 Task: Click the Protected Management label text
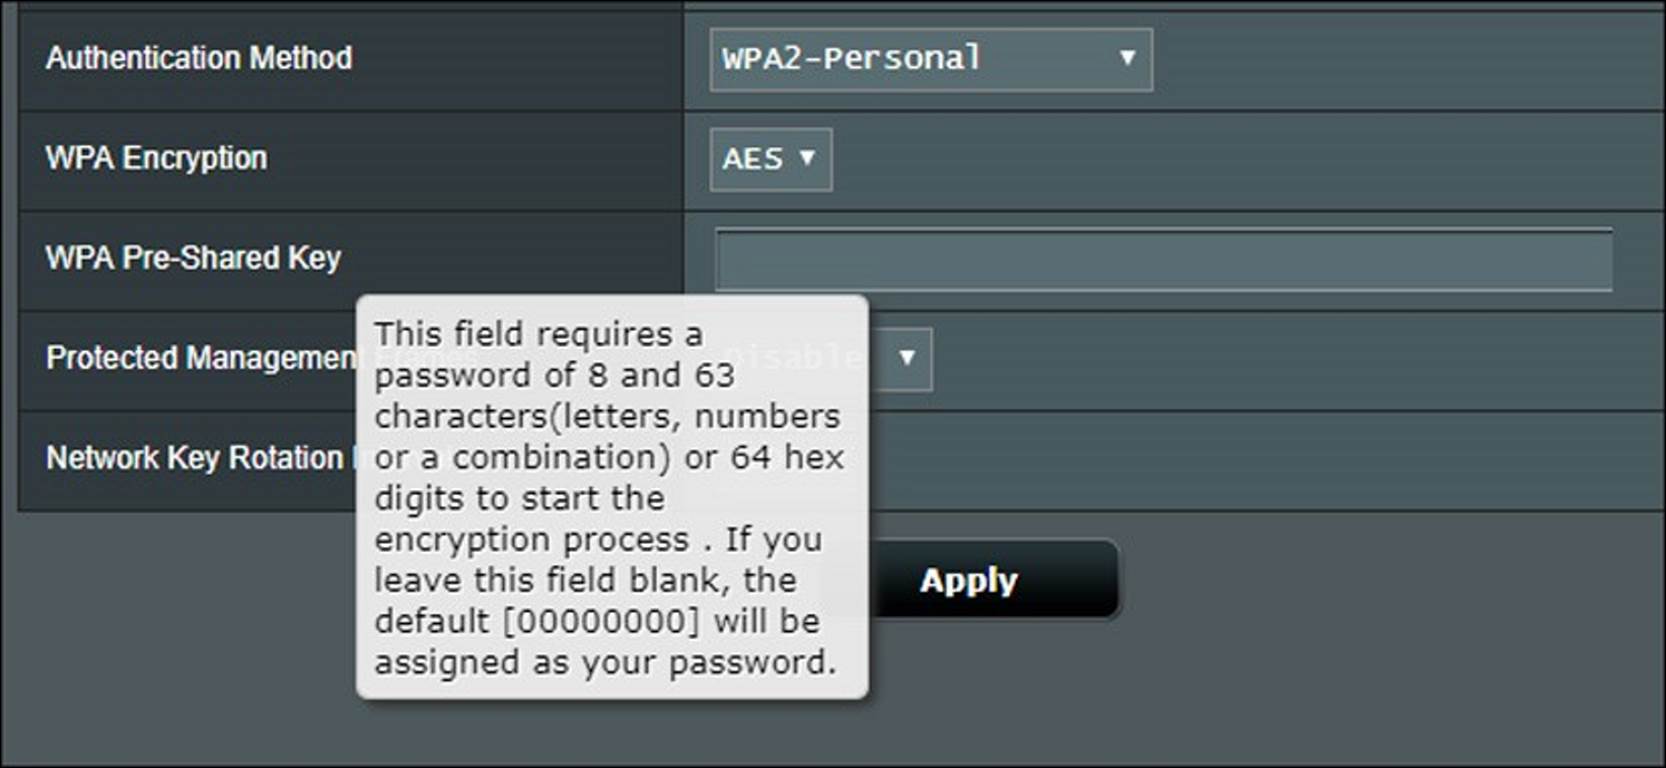pos(200,358)
